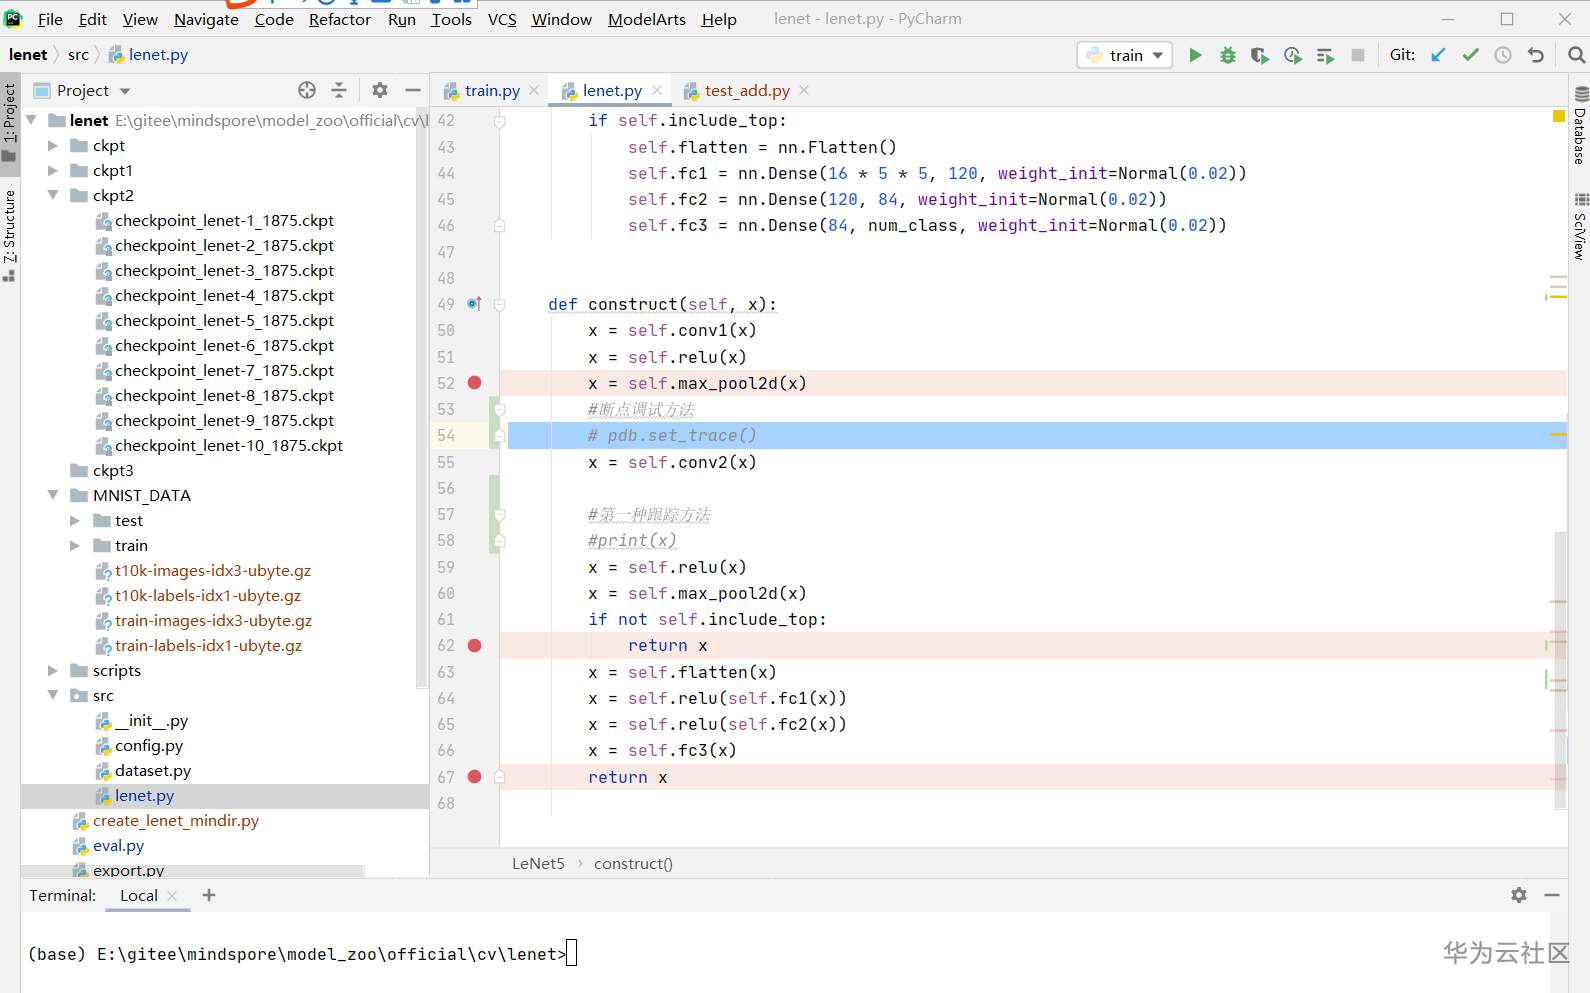Click the locate-file target icon in Project panel

[x=307, y=90]
